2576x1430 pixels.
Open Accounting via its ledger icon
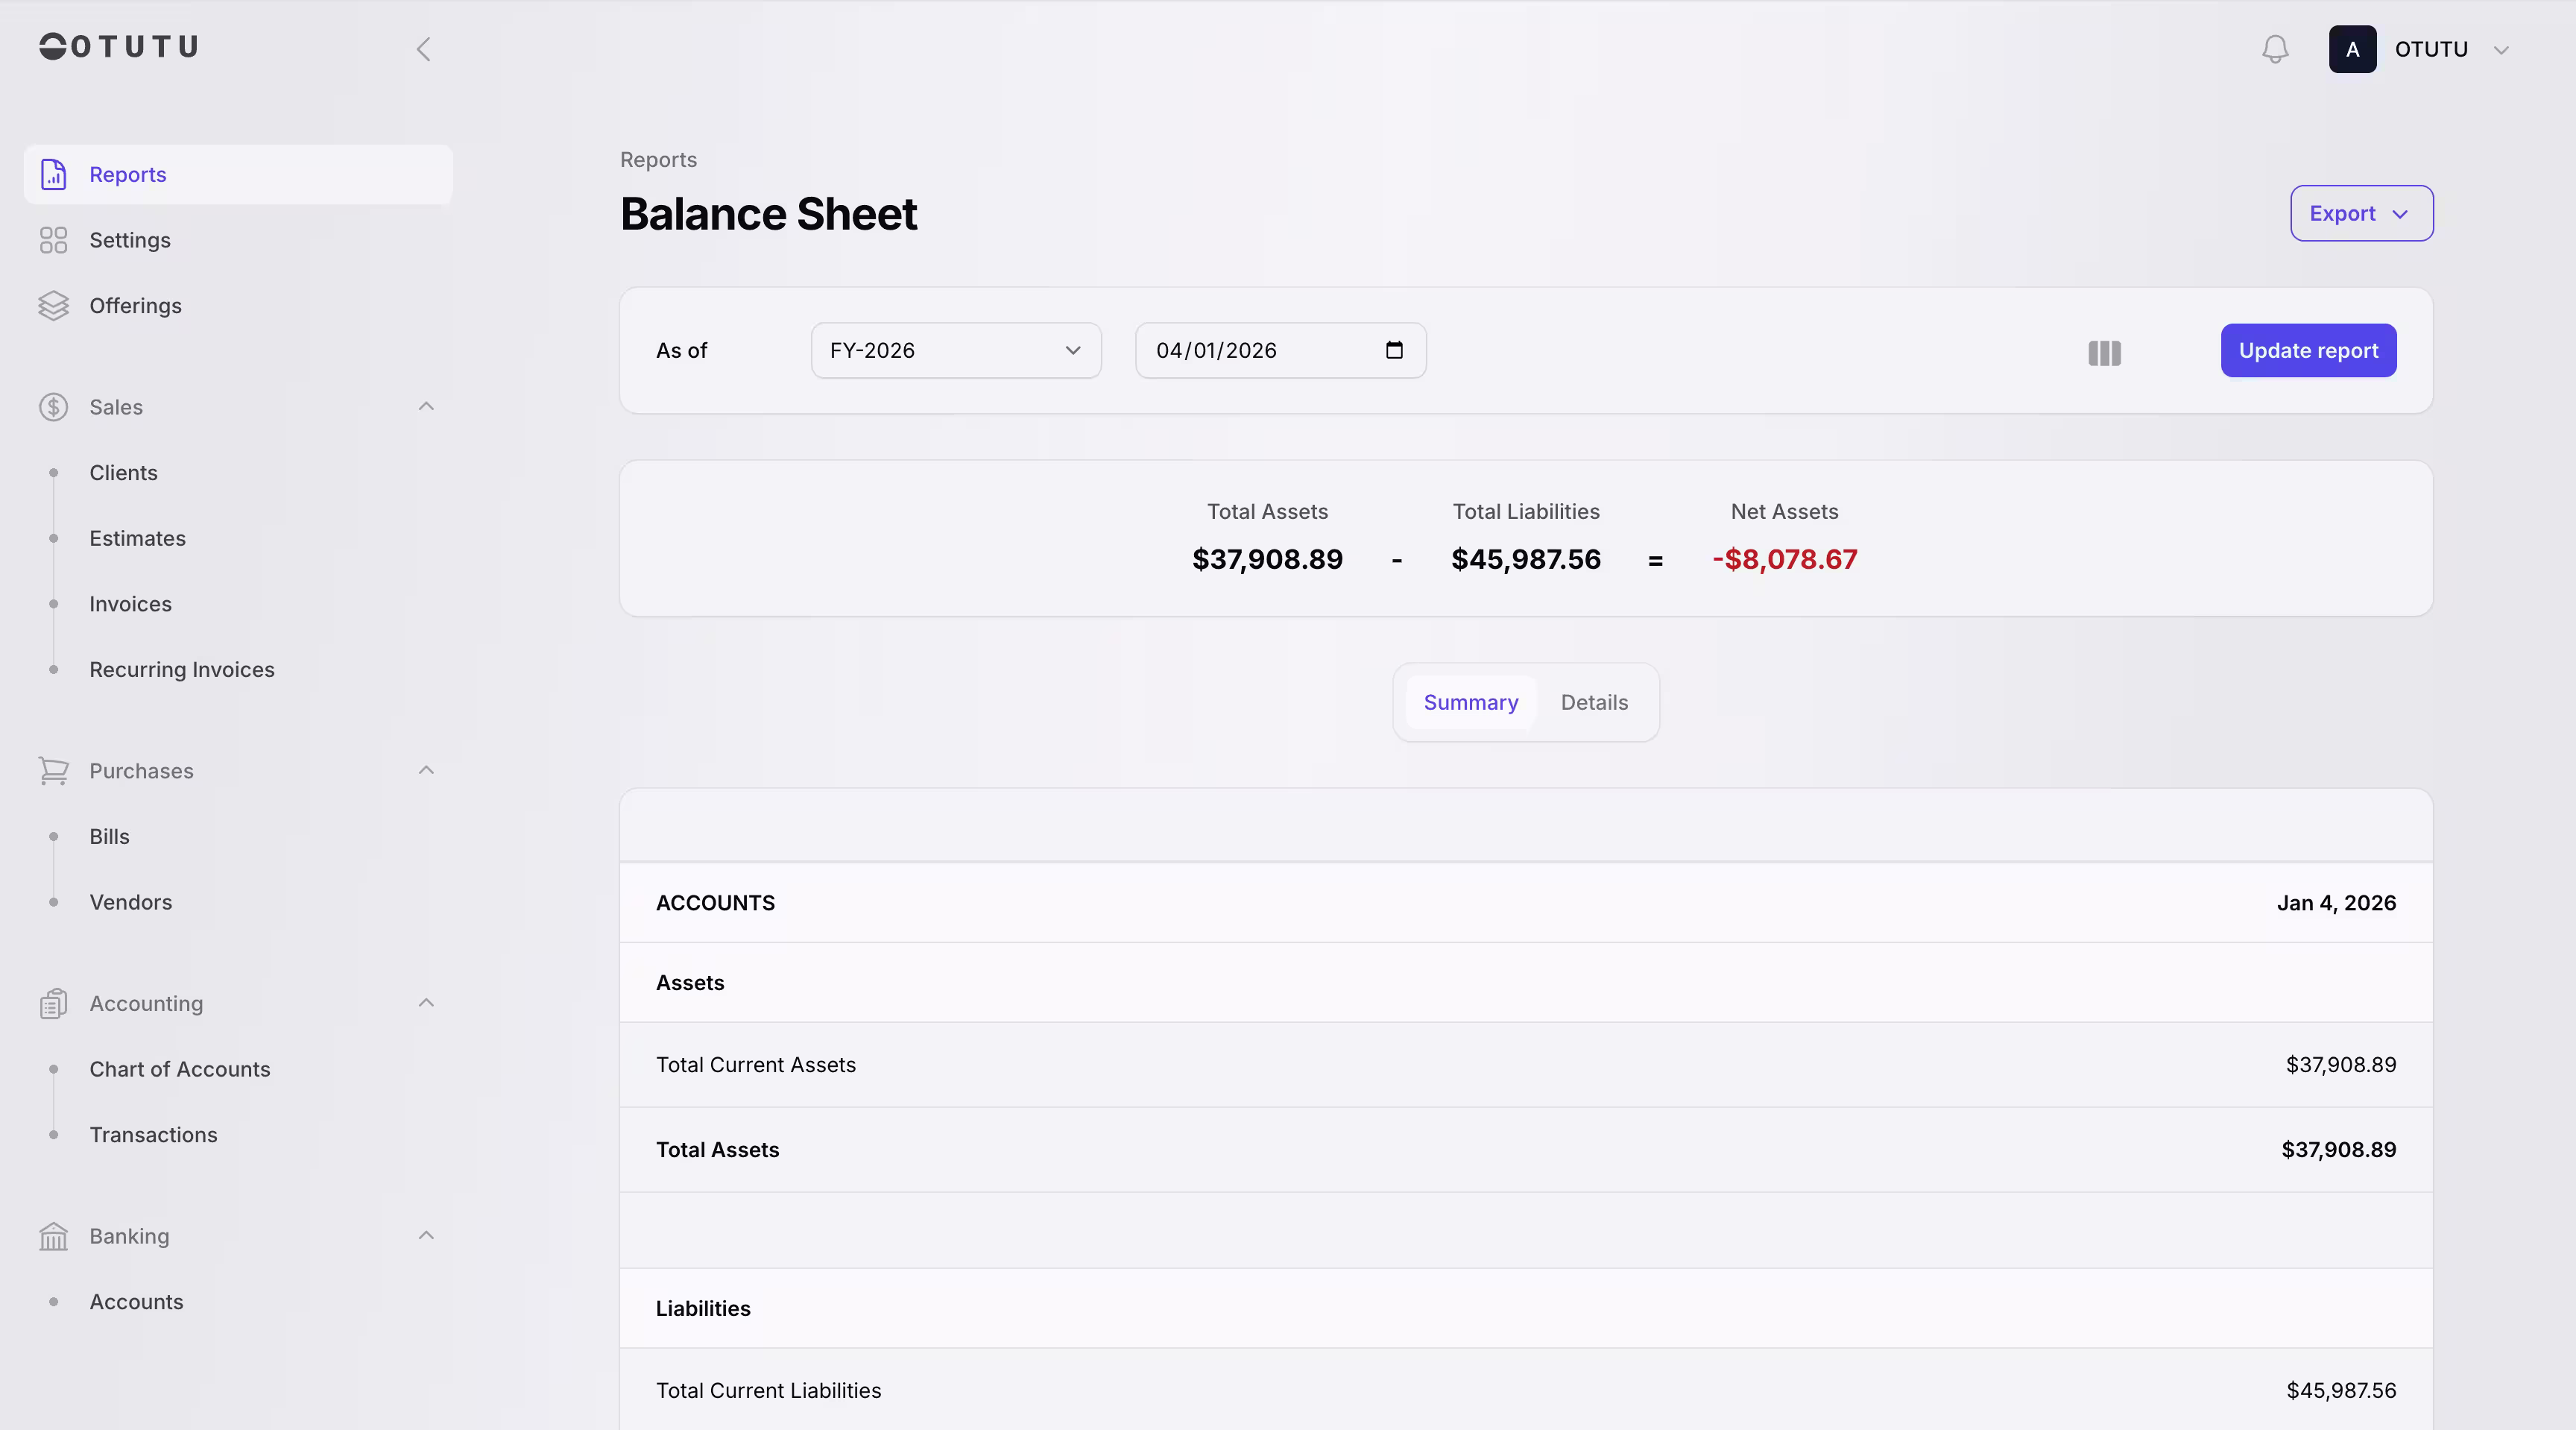click(x=53, y=1003)
